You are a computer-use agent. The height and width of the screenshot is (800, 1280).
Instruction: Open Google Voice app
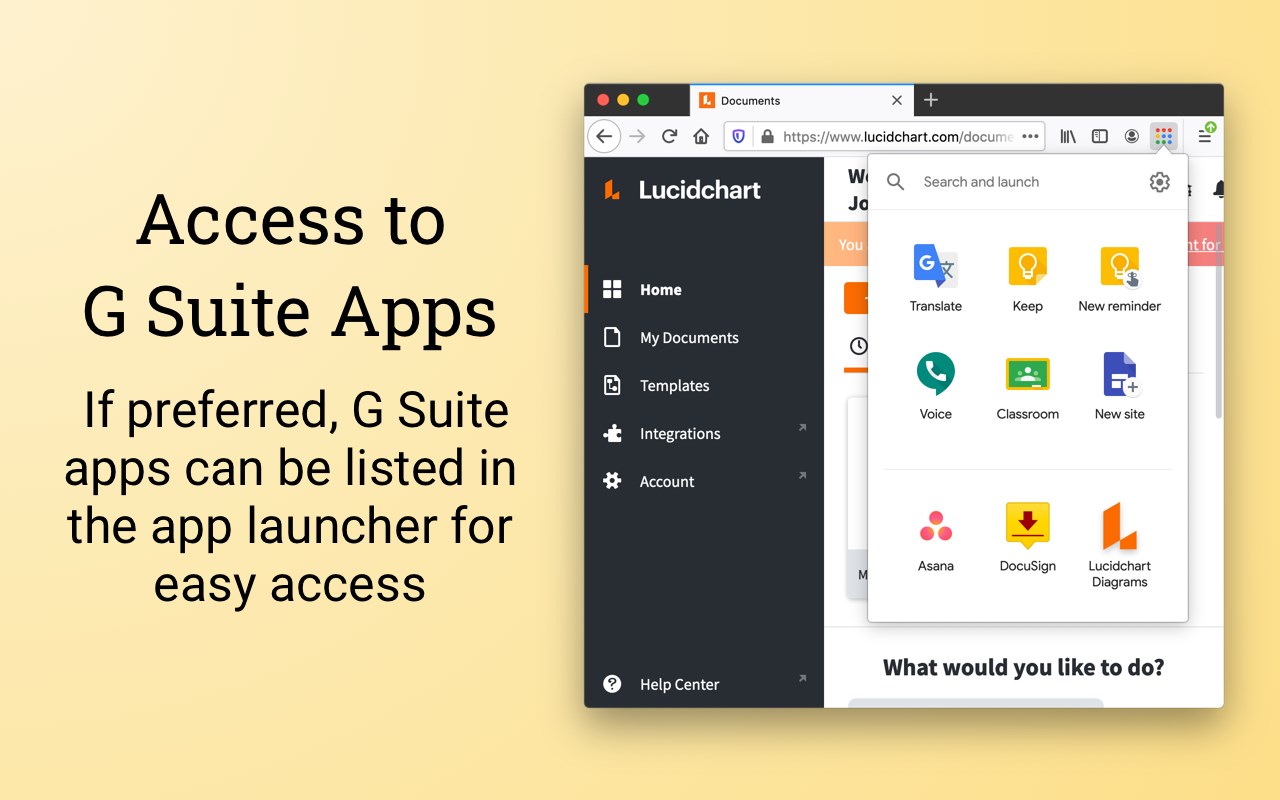pos(936,386)
